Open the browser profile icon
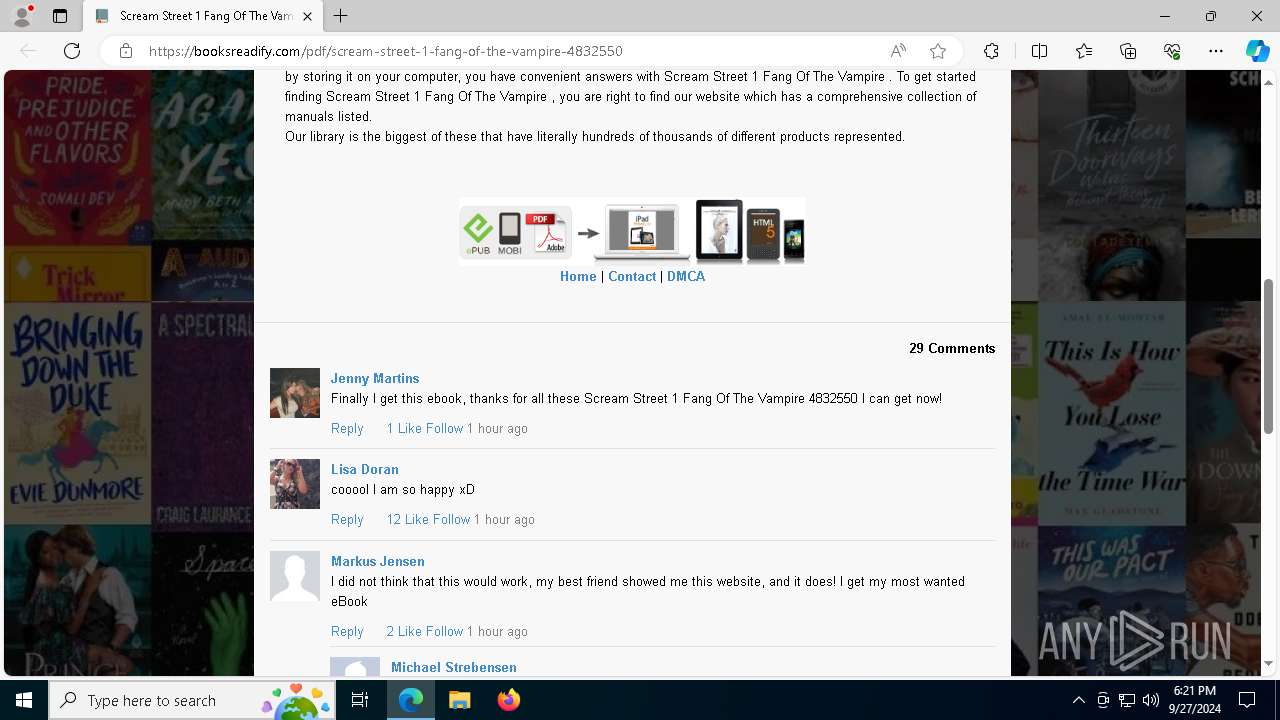This screenshot has width=1280, height=720. (22, 16)
